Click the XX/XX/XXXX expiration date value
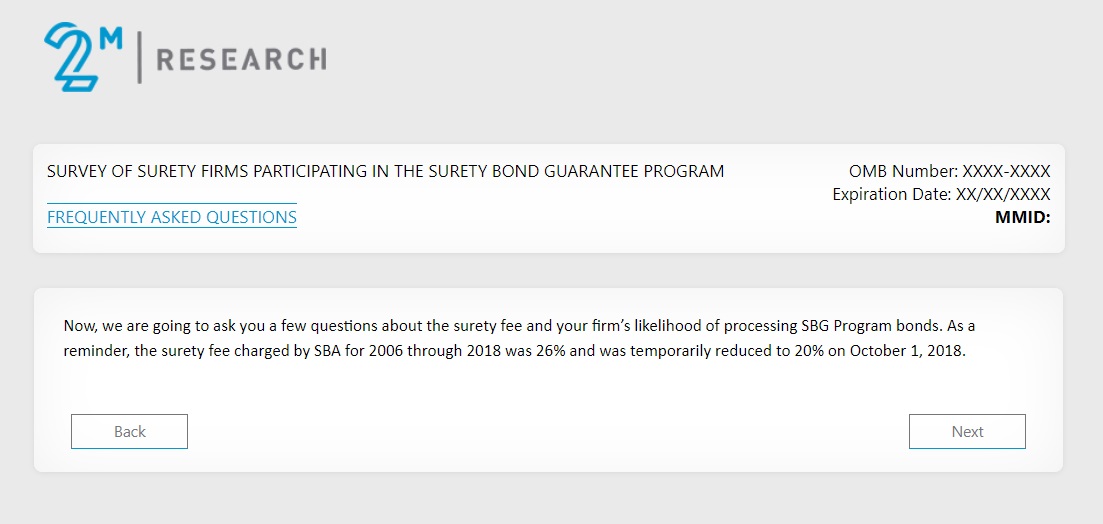Viewport: 1103px width, 524px height. click(1003, 194)
